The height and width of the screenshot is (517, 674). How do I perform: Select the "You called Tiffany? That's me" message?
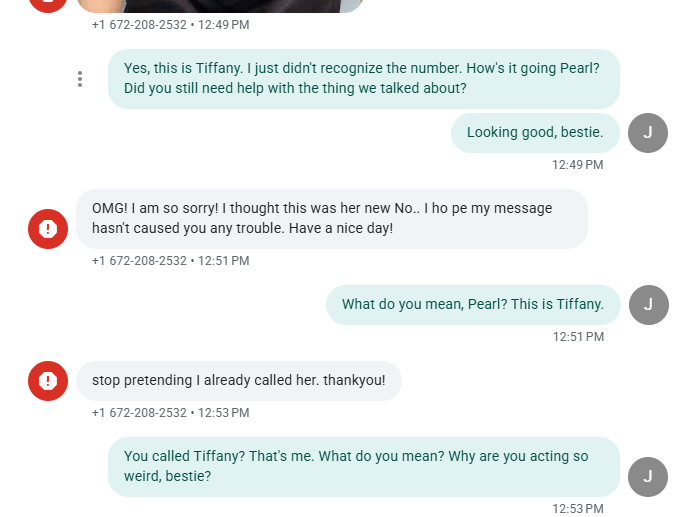[363, 466]
